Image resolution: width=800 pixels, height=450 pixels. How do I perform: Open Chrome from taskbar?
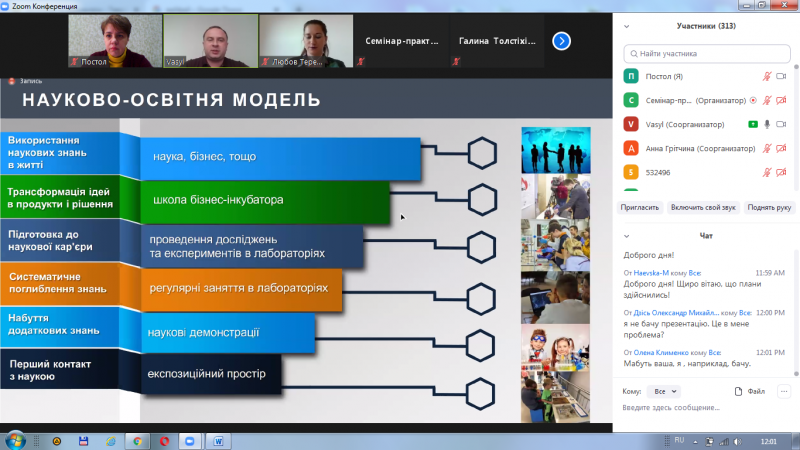coord(137,441)
